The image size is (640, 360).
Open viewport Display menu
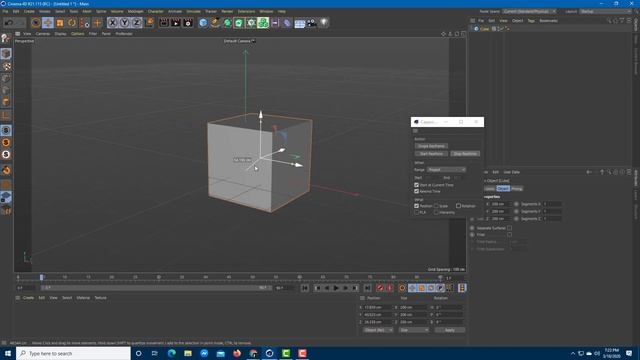60,34
